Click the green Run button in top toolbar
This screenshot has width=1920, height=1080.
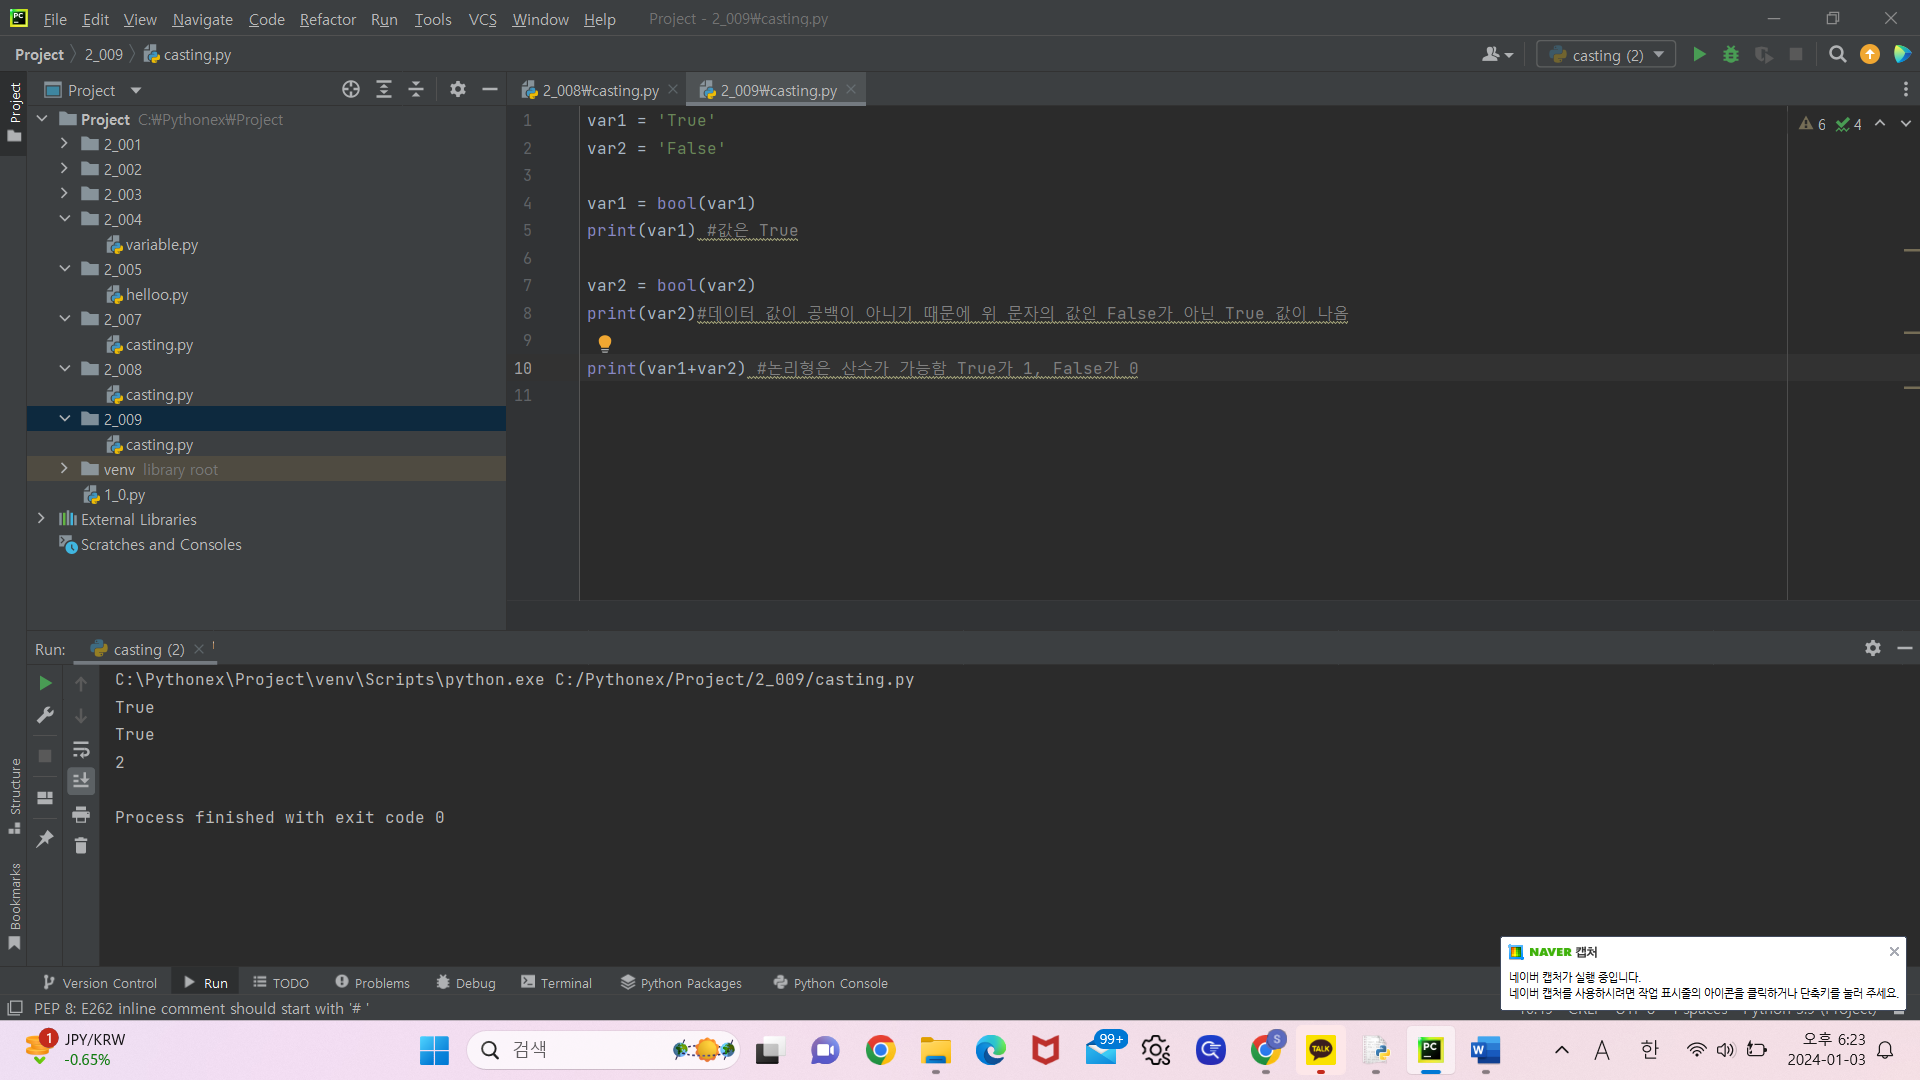tap(1699, 55)
